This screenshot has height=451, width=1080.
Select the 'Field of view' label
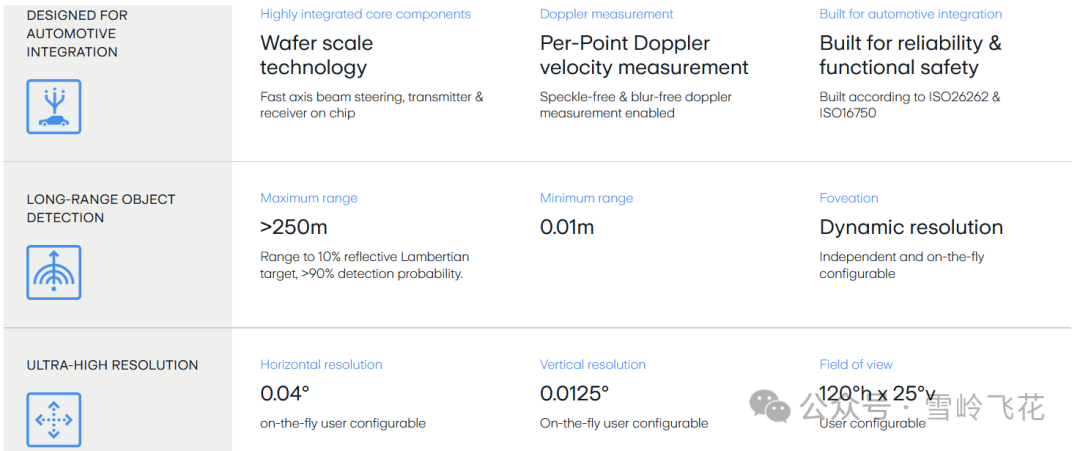point(856,364)
